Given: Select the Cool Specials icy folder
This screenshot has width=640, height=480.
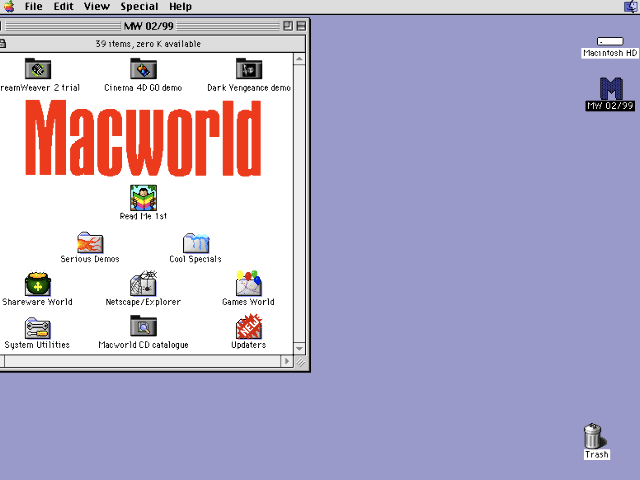Looking at the screenshot, I should tap(196, 242).
